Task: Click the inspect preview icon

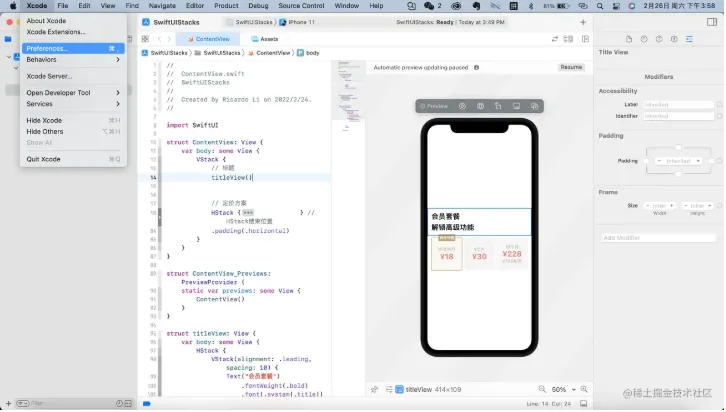Action: 480,106
